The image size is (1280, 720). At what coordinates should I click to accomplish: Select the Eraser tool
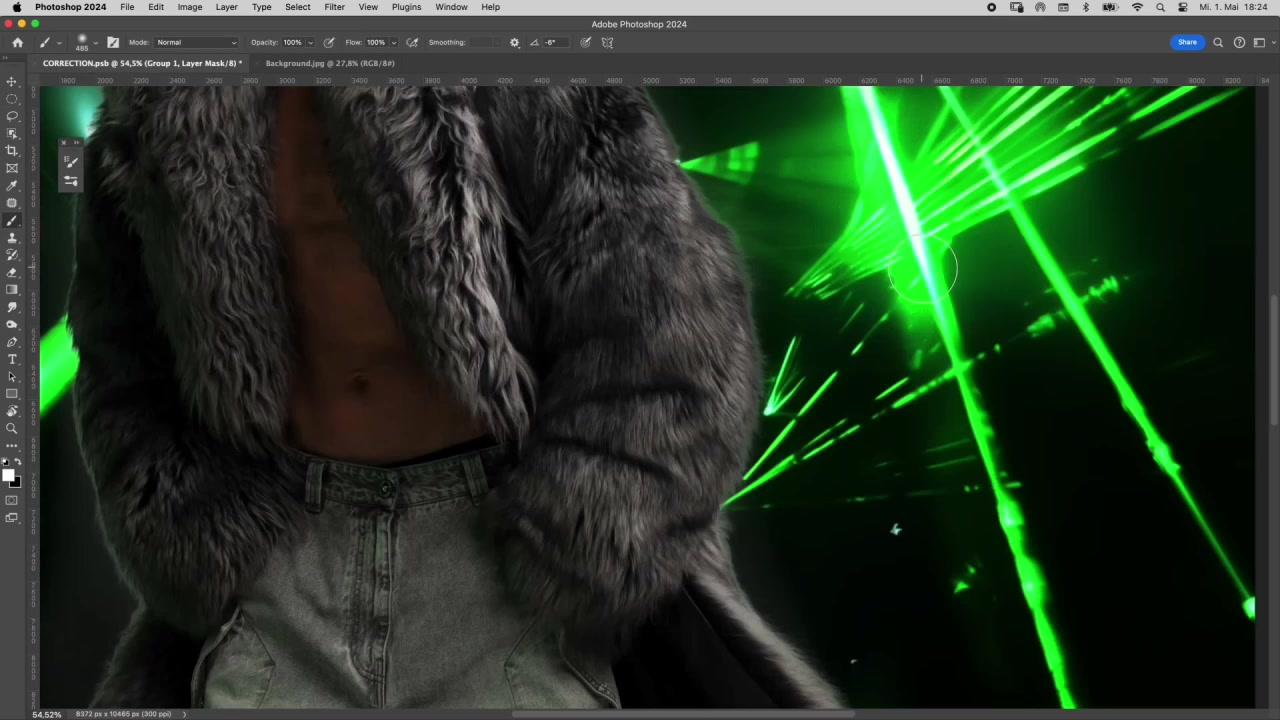[x=12, y=273]
